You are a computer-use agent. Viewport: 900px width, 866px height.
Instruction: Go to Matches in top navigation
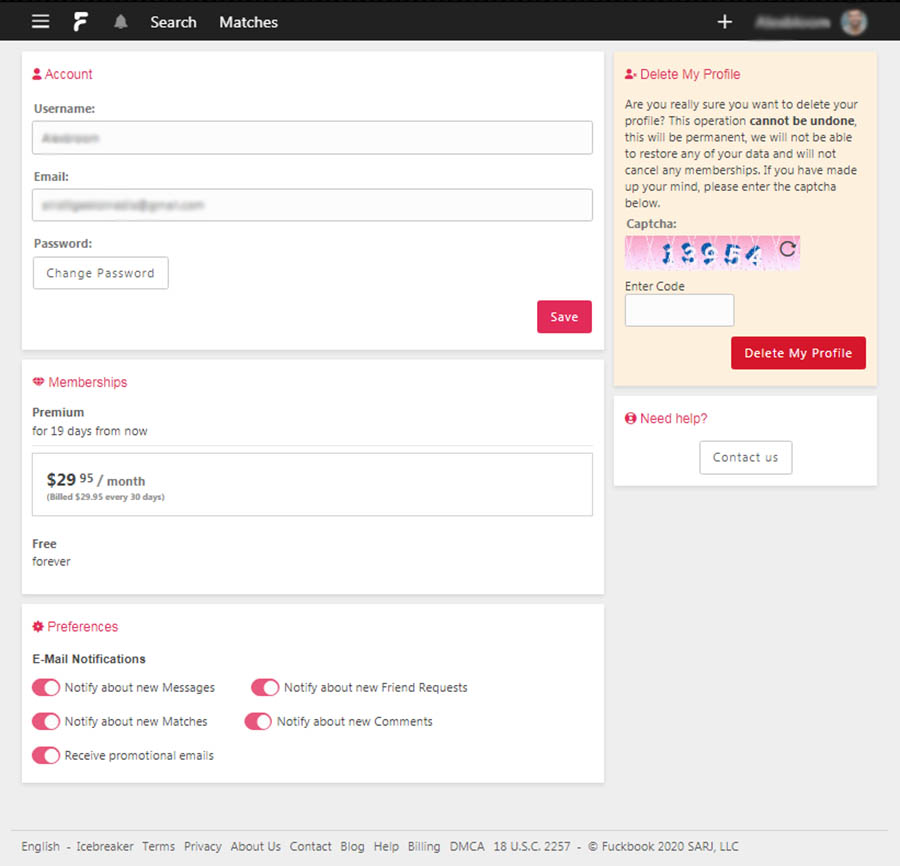pyautogui.click(x=248, y=22)
